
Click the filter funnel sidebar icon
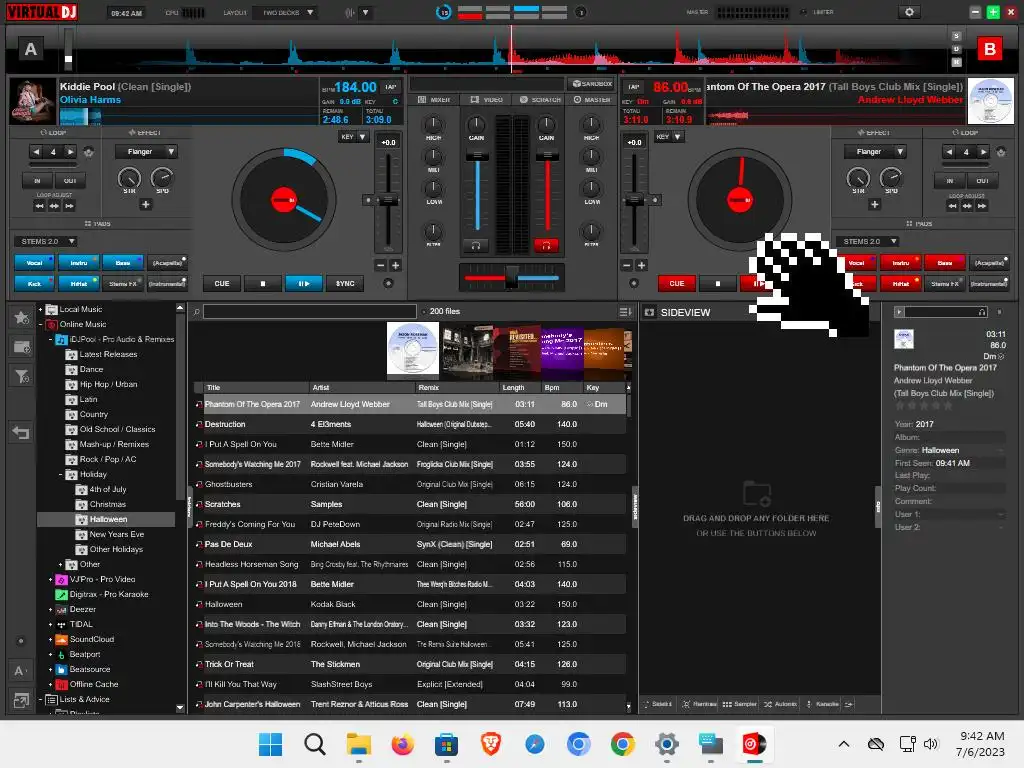pos(22,376)
